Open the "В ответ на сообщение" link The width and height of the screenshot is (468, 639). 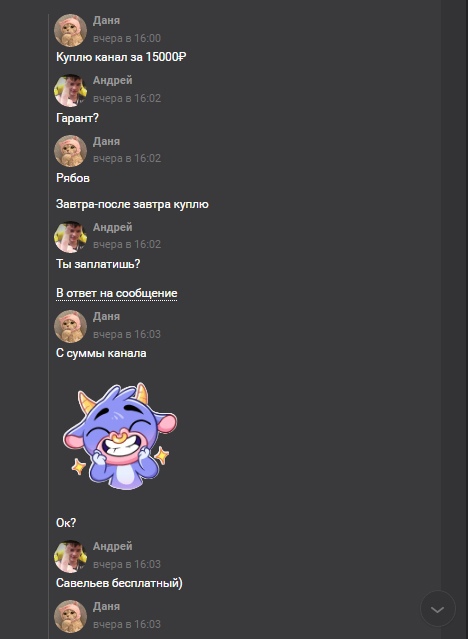(x=117, y=293)
